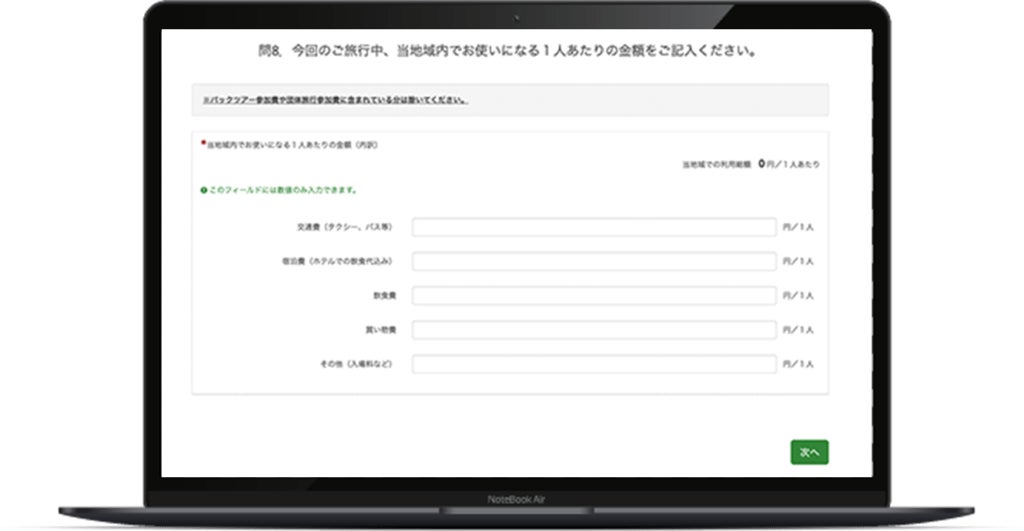Click the green numeric-only hint message text
The height and width of the screenshot is (531, 1024).
coord(283,190)
